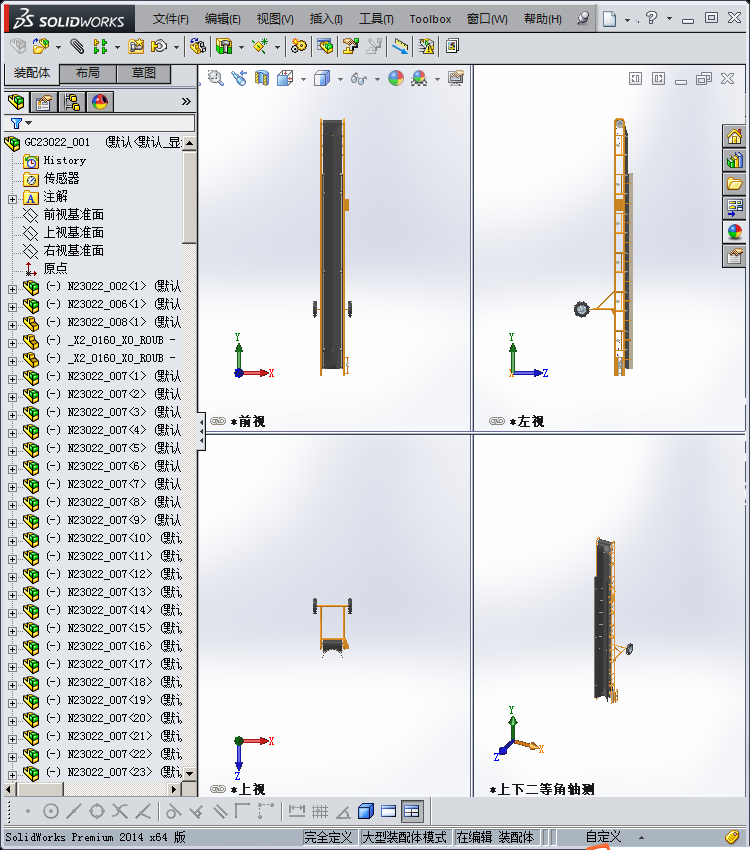Toggle the four-view viewport layout button
Image resolution: width=750 pixels, height=850 pixels.
pyautogui.click(x=412, y=811)
